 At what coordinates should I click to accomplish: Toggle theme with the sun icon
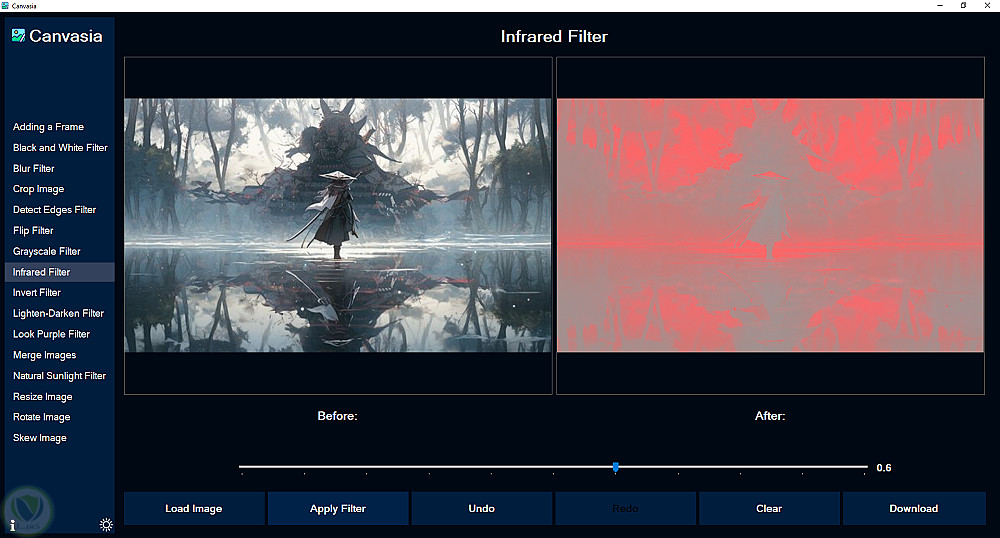106,525
